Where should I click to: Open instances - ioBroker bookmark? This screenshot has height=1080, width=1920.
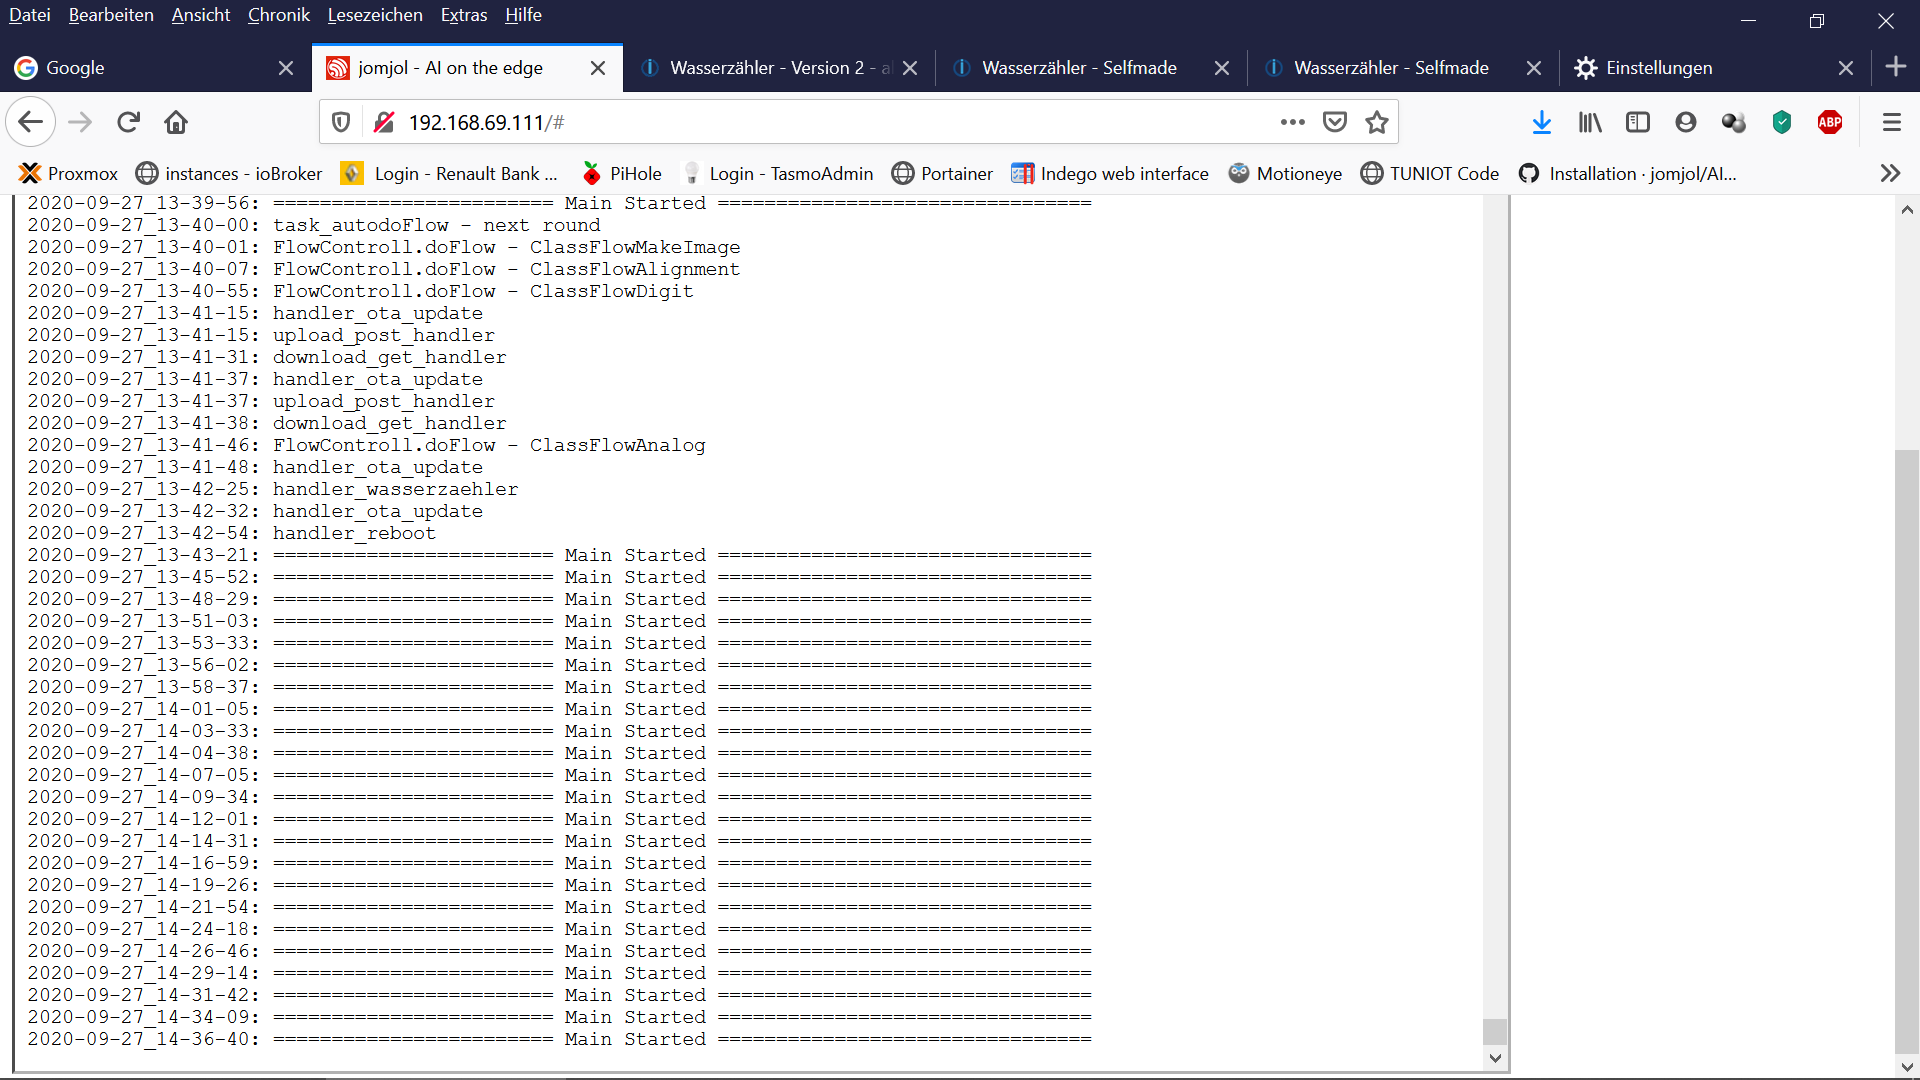229,173
